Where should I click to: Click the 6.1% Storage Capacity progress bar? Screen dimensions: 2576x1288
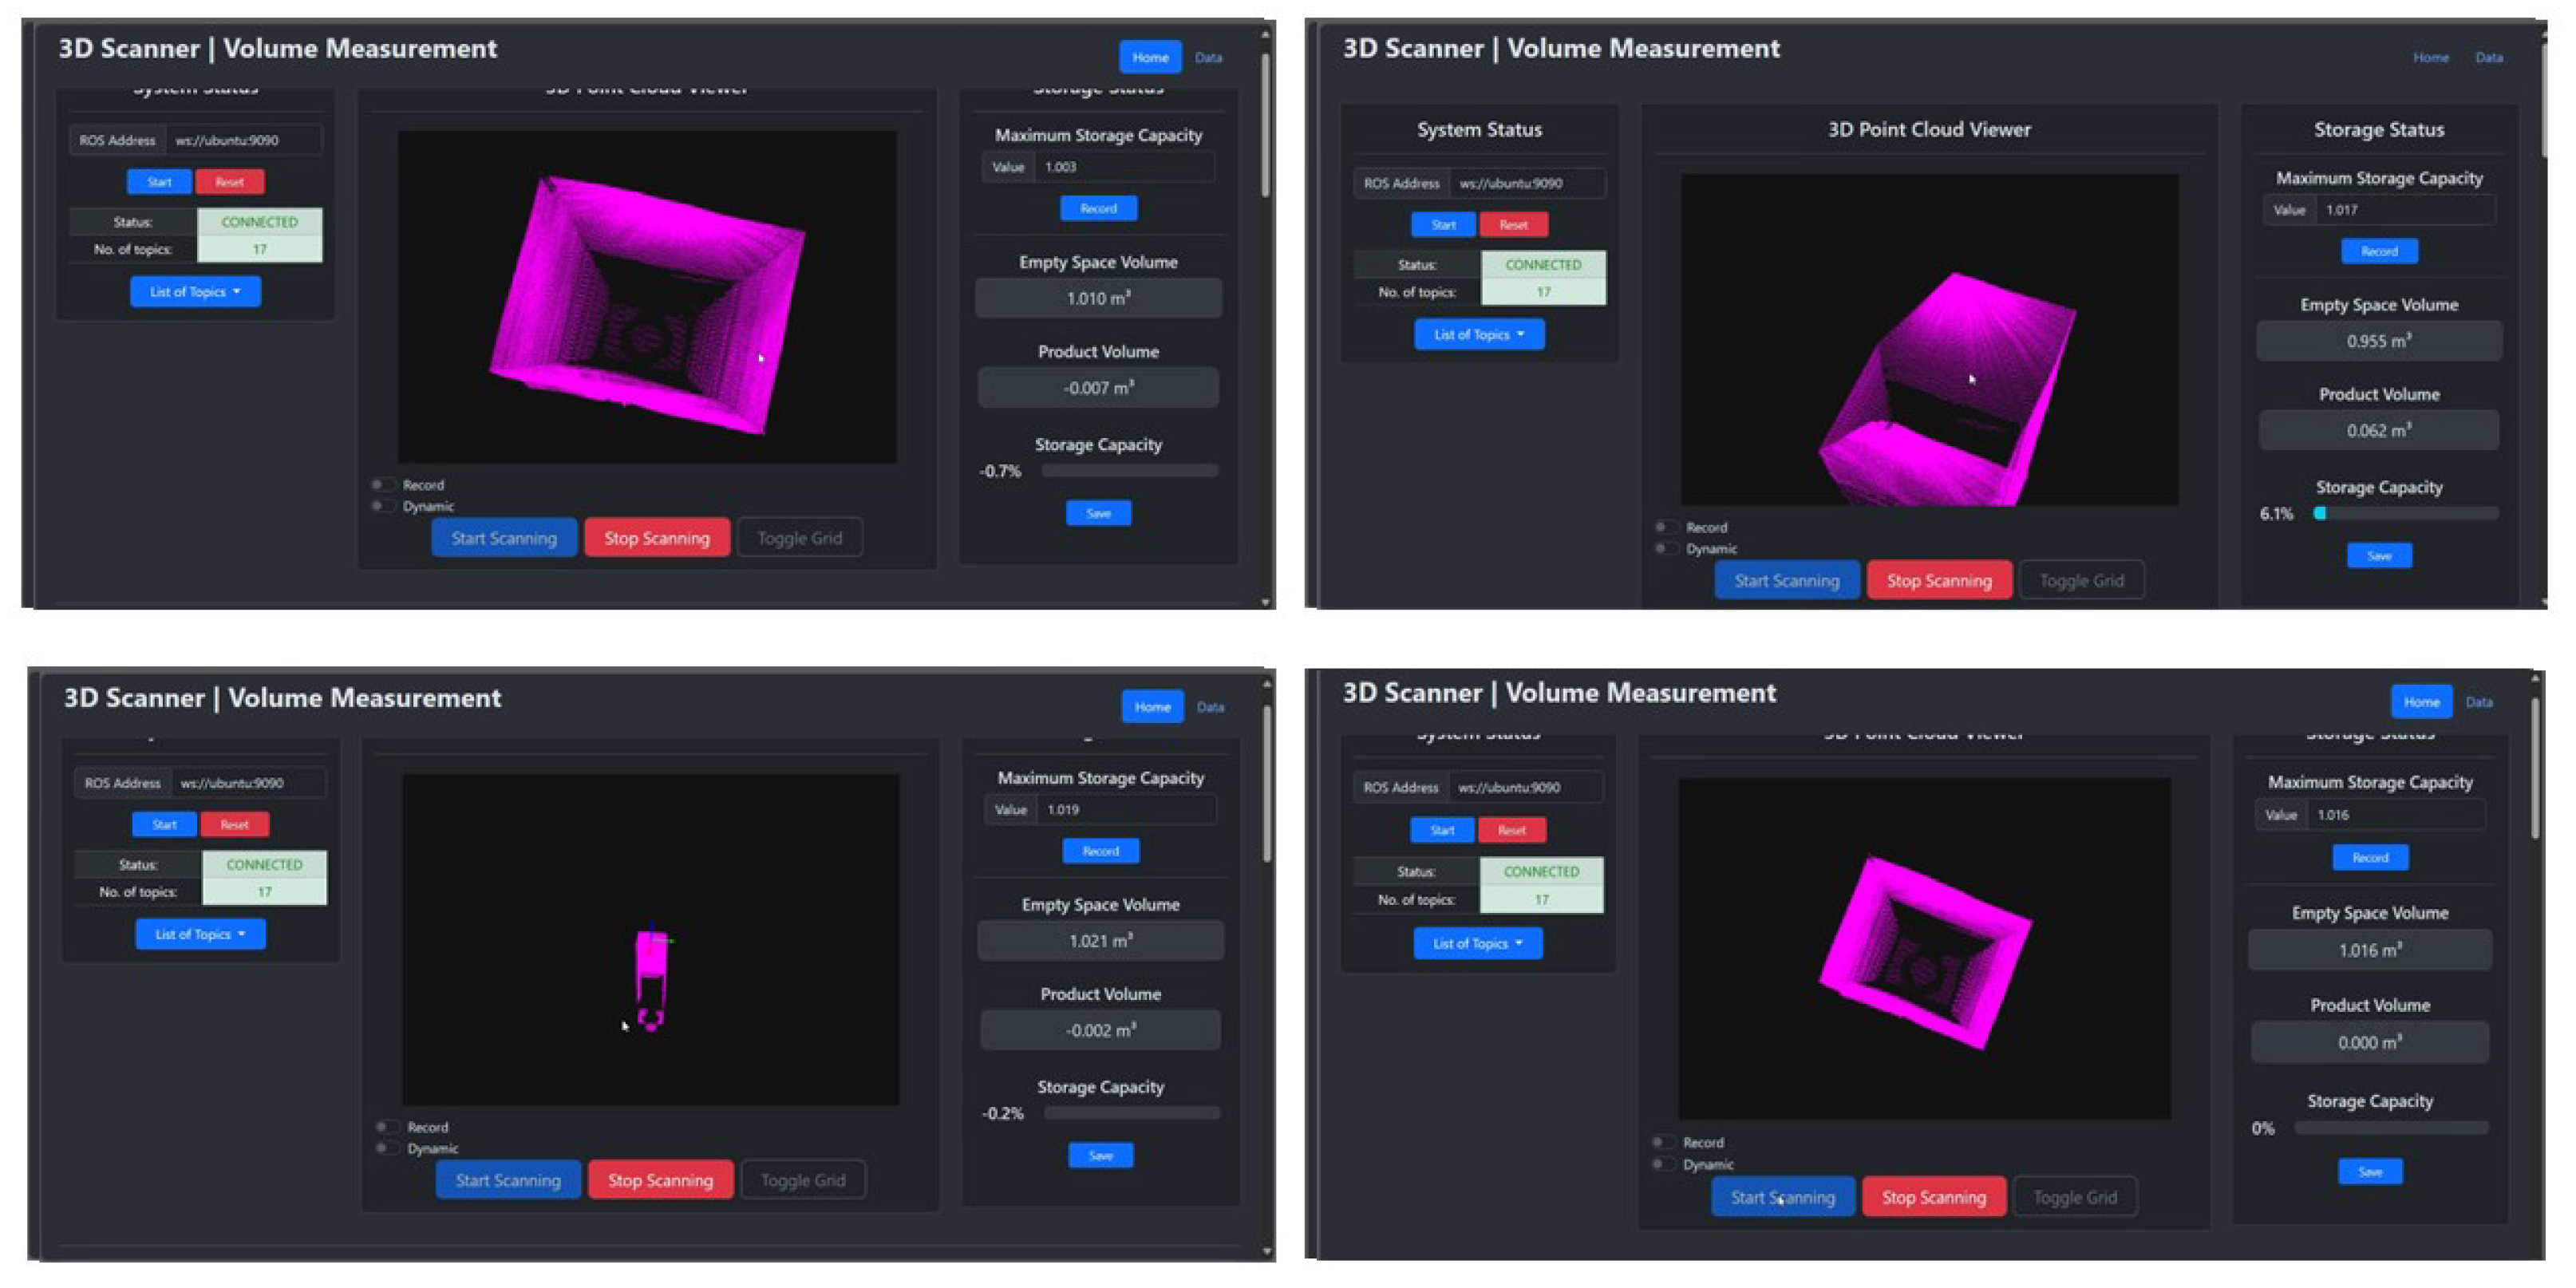coord(2405,513)
